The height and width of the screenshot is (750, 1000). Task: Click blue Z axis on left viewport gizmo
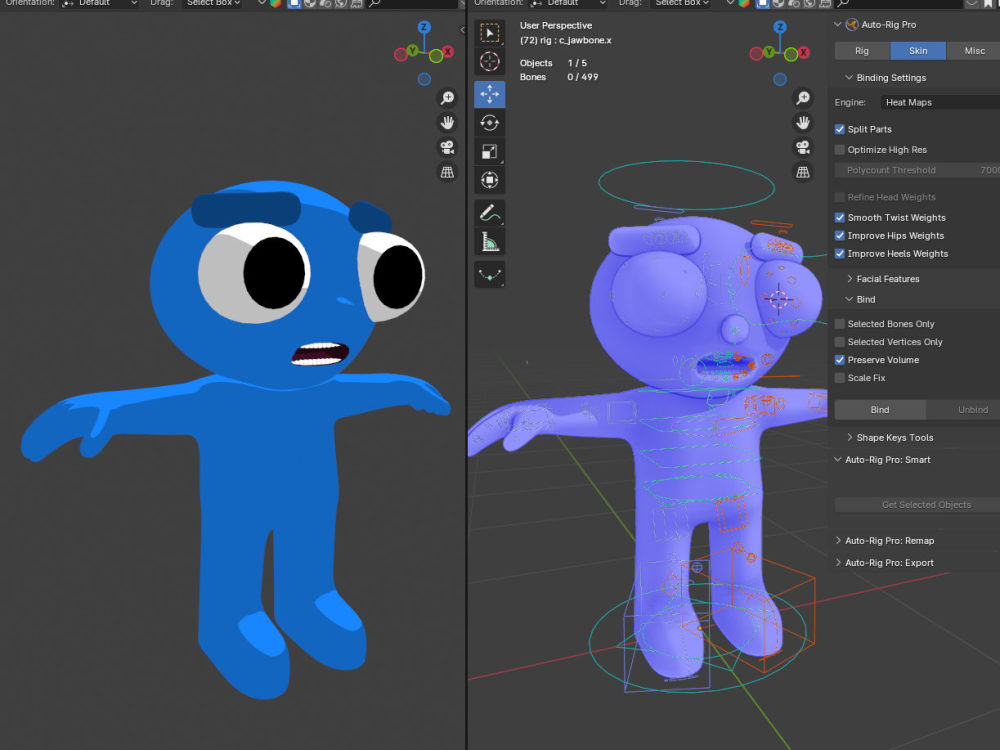tap(424, 27)
